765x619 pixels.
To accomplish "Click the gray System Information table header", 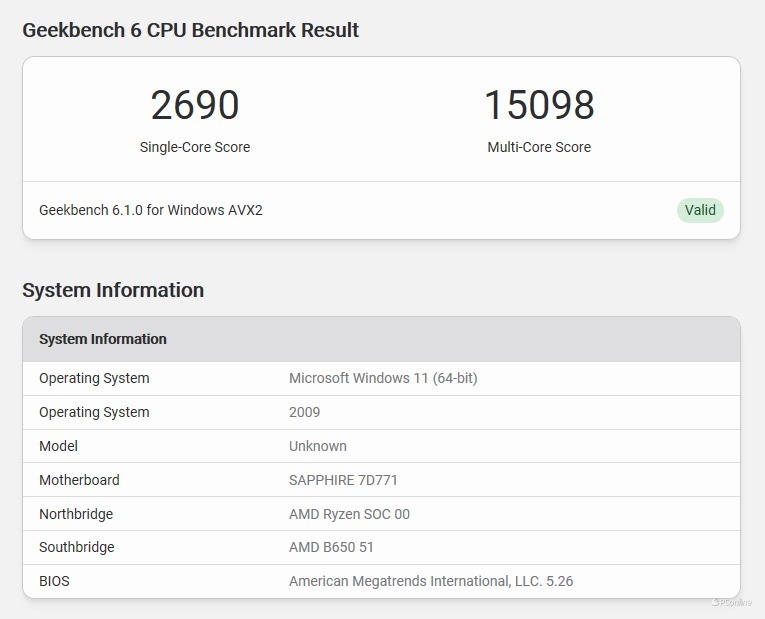I will point(103,339).
